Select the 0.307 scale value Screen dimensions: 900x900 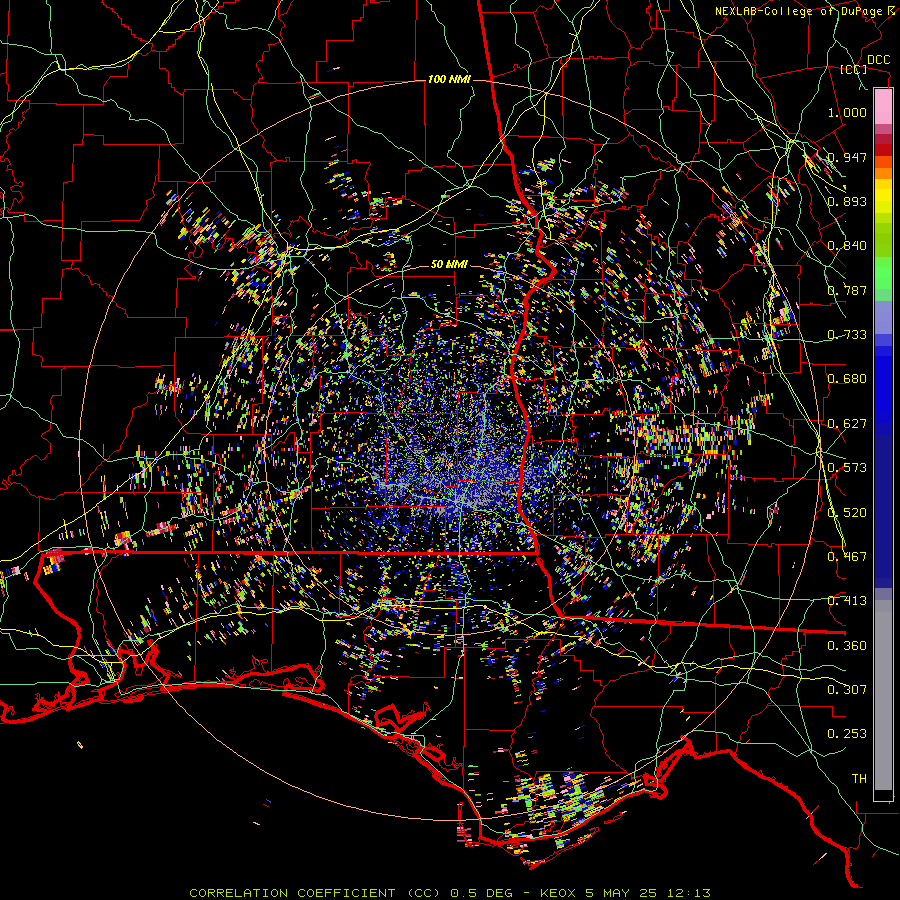tap(847, 689)
